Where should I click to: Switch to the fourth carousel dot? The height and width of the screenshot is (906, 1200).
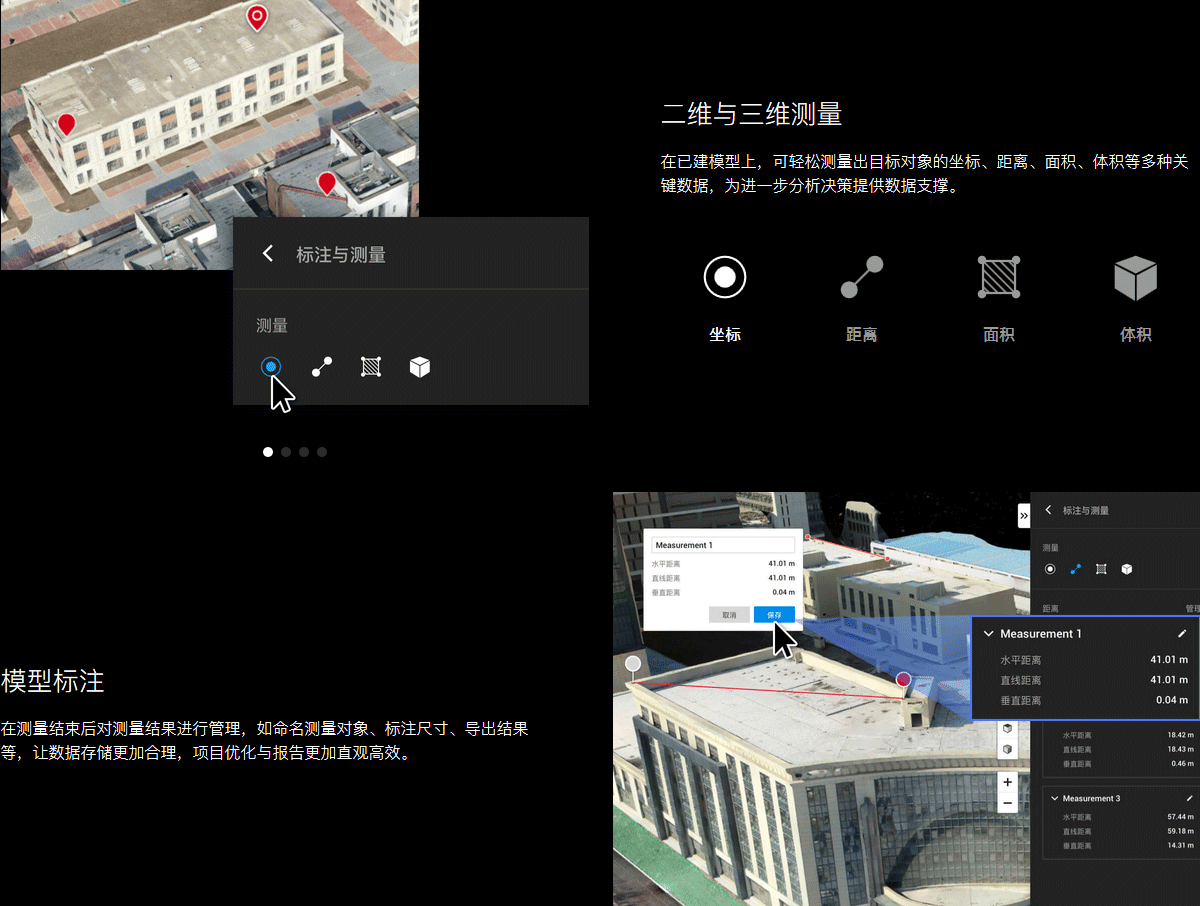[x=322, y=452]
